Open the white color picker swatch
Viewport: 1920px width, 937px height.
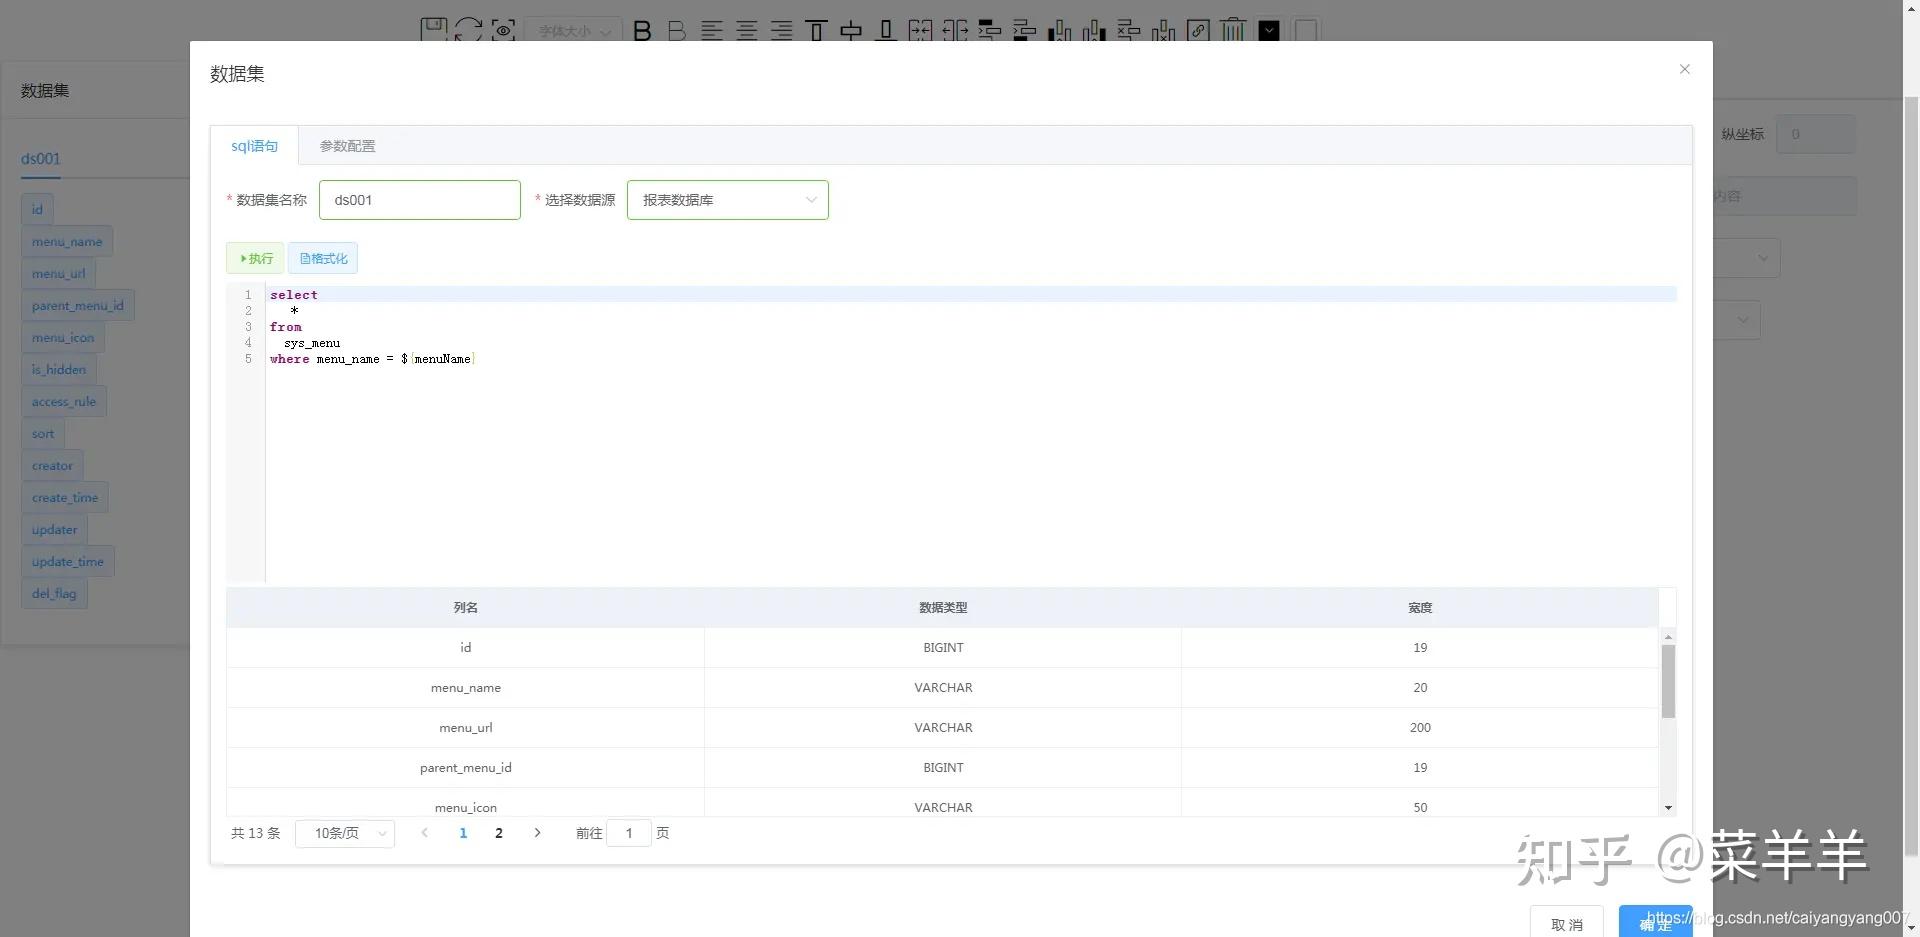[x=1306, y=30]
